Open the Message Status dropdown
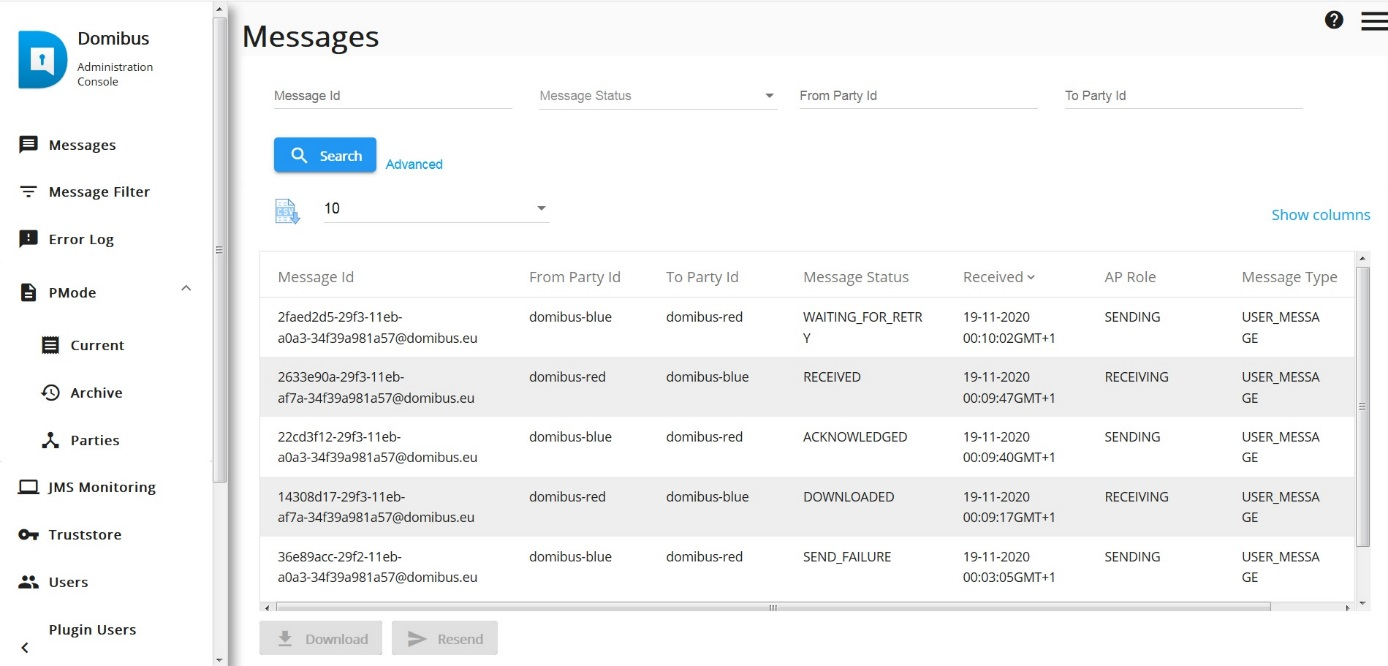 (x=658, y=96)
